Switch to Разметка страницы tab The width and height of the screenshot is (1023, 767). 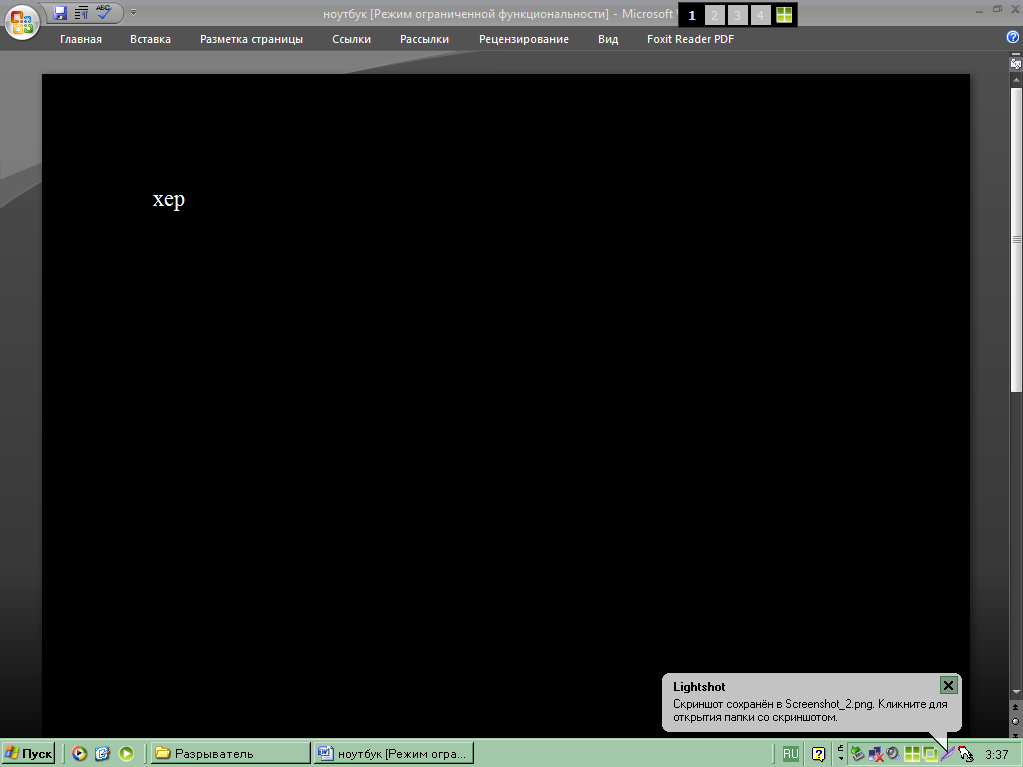tap(251, 39)
